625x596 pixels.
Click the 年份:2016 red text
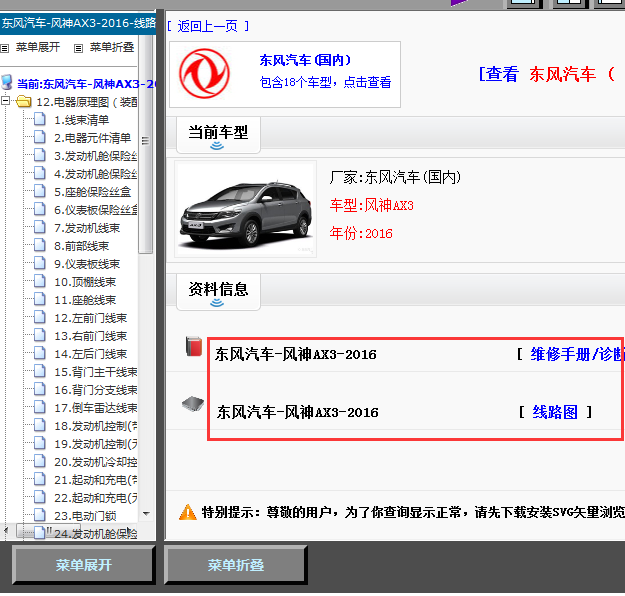pyautogui.click(x=361, y=233)
